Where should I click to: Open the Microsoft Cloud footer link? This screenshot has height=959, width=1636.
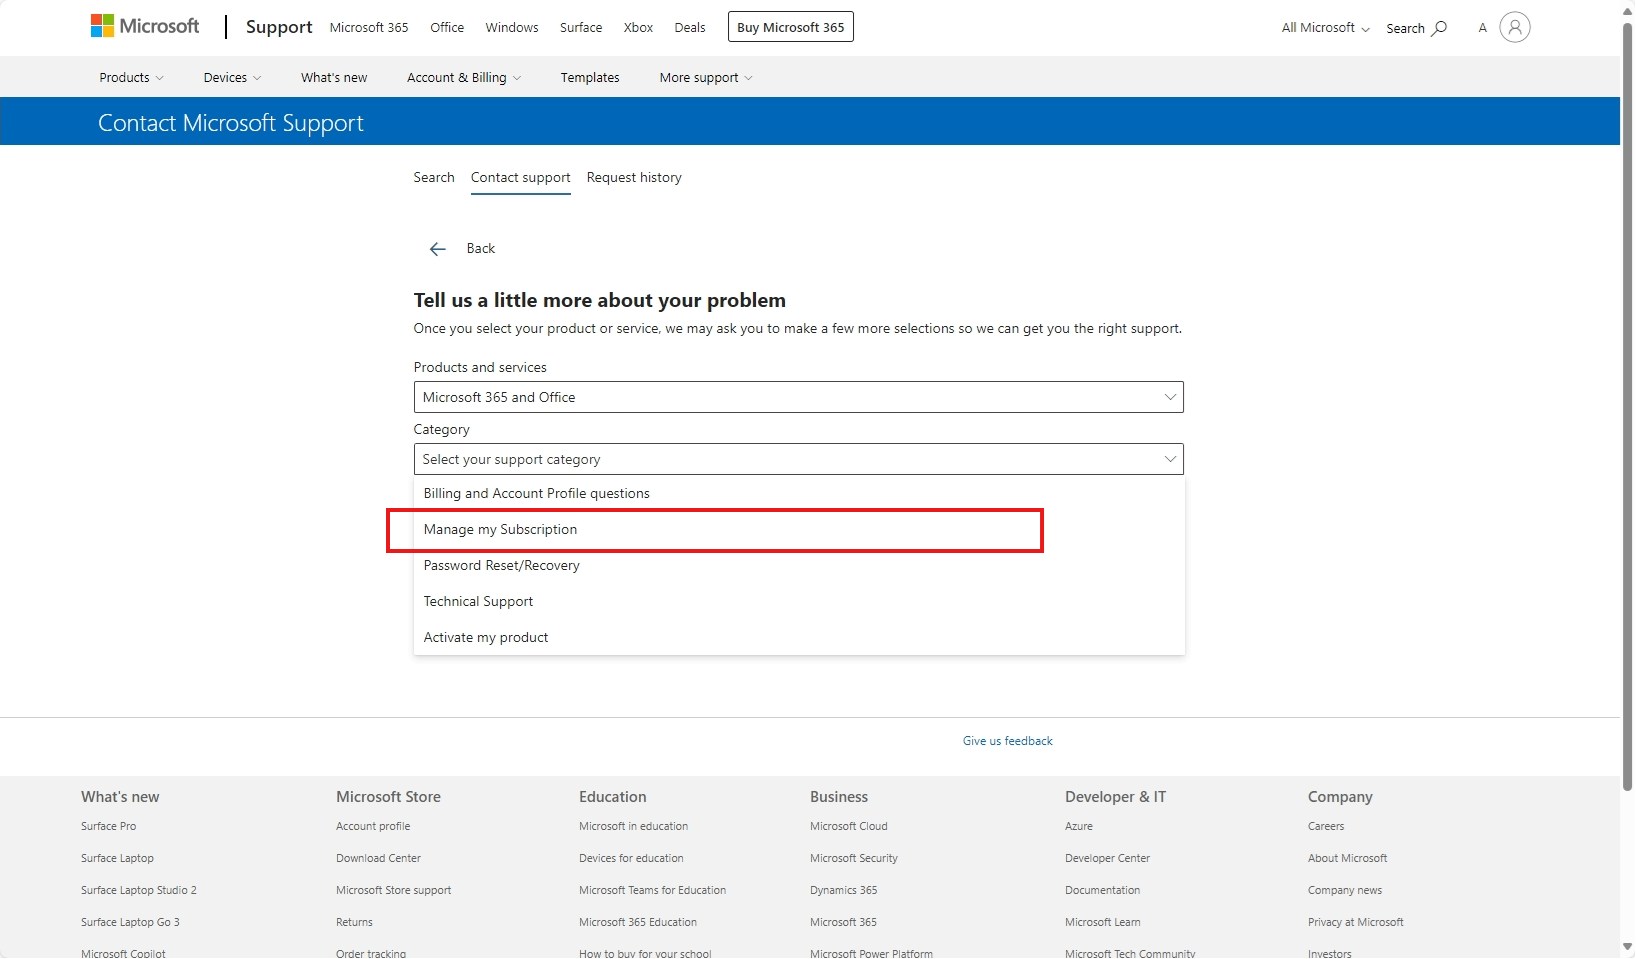tap(849, 826)
